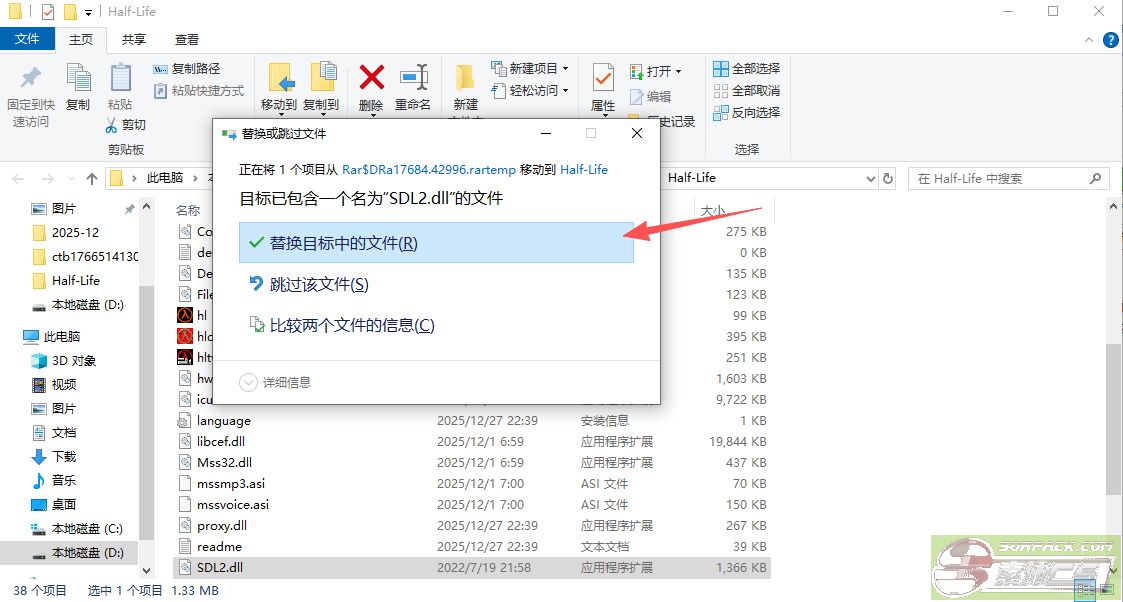This screenshot has width=1123, height=602.
Task: Open the Easy access (轻松访问) dropdown
Action: click(x=531, y=91)
